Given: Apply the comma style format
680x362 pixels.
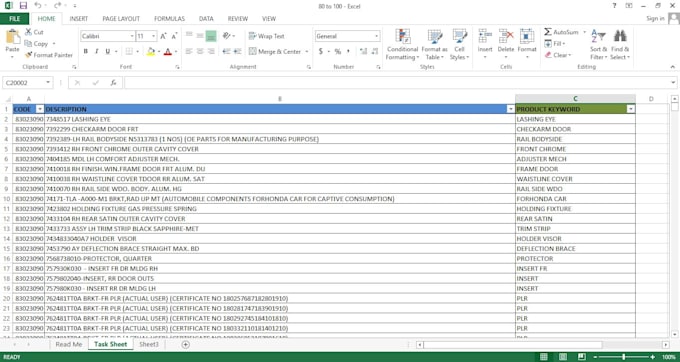Looking at the screenshot, I should [x=349, y=51].
